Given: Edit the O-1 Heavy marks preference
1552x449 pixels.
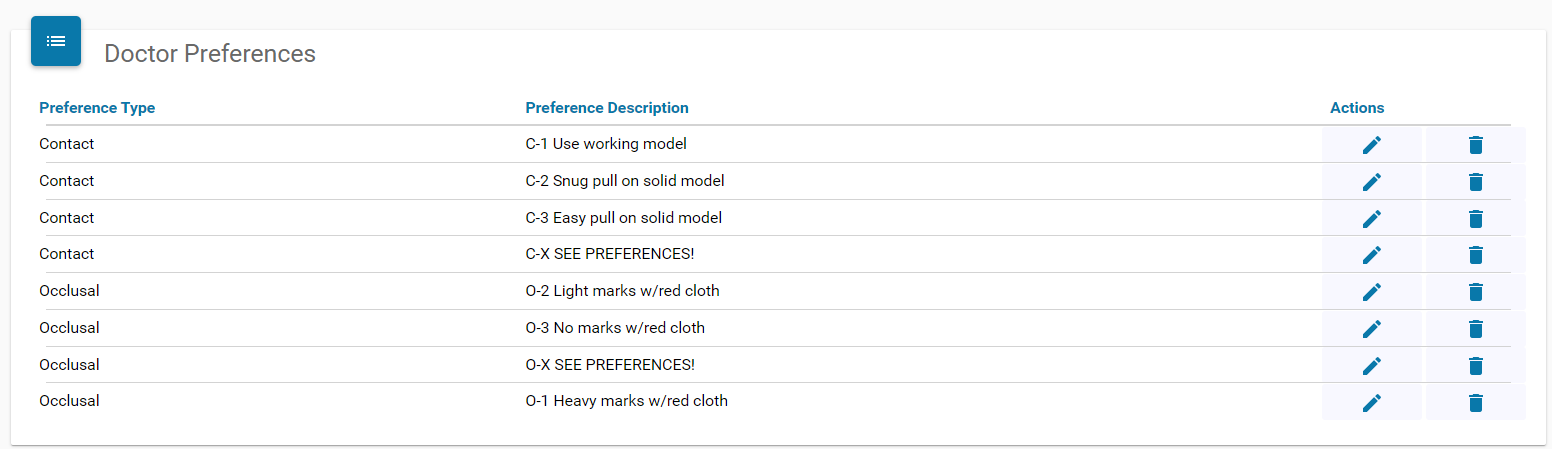Looking at the screenshot, I should pyautogui.click(x=1372, y=402).
